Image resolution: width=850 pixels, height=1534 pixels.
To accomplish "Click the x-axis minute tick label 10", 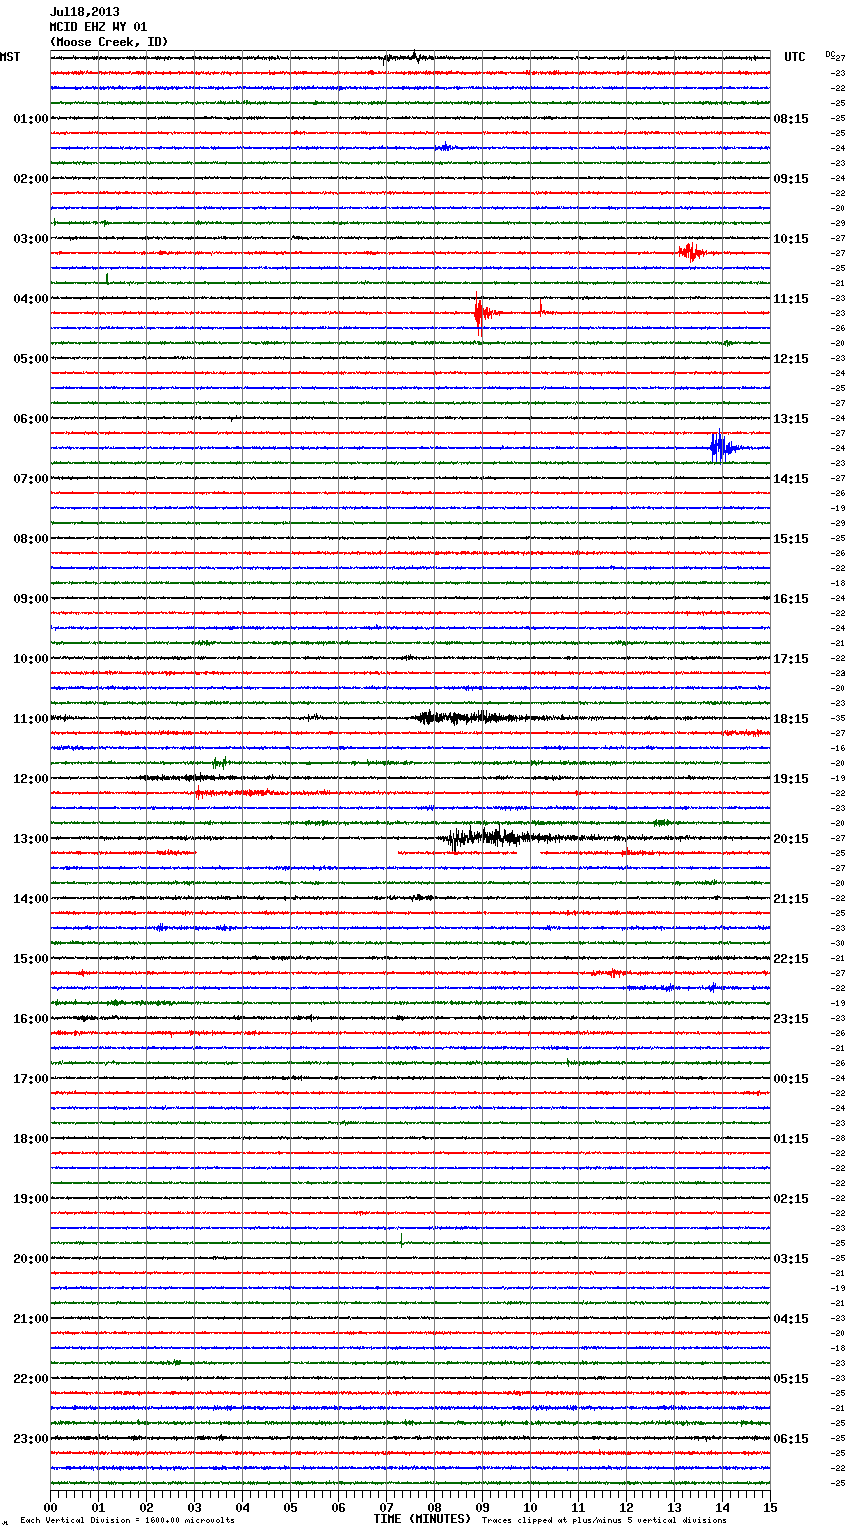I will tap(530, 1507).
